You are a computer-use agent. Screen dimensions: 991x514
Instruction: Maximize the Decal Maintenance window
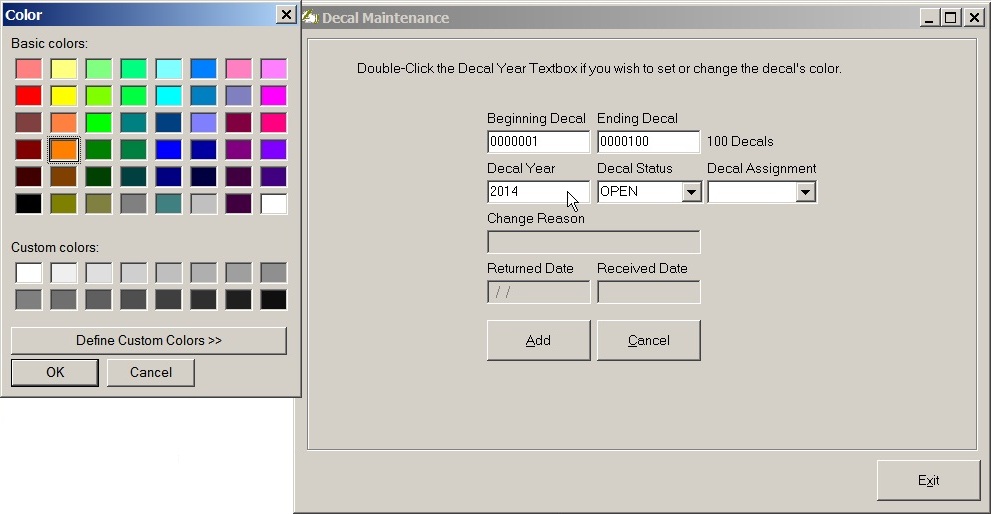point(951,18)
